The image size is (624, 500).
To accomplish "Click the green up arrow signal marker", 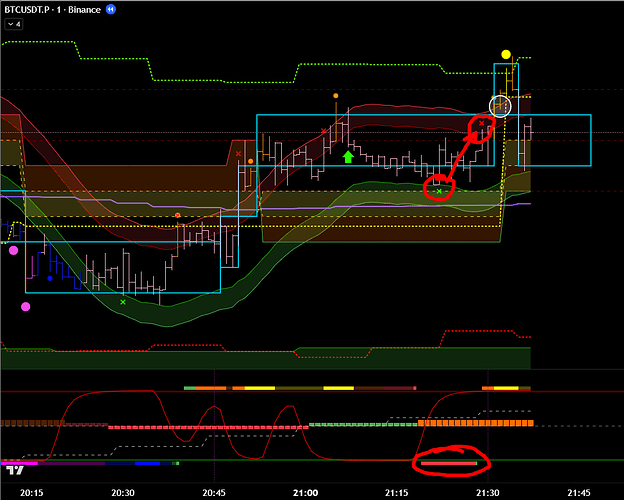I will [348, 156].
